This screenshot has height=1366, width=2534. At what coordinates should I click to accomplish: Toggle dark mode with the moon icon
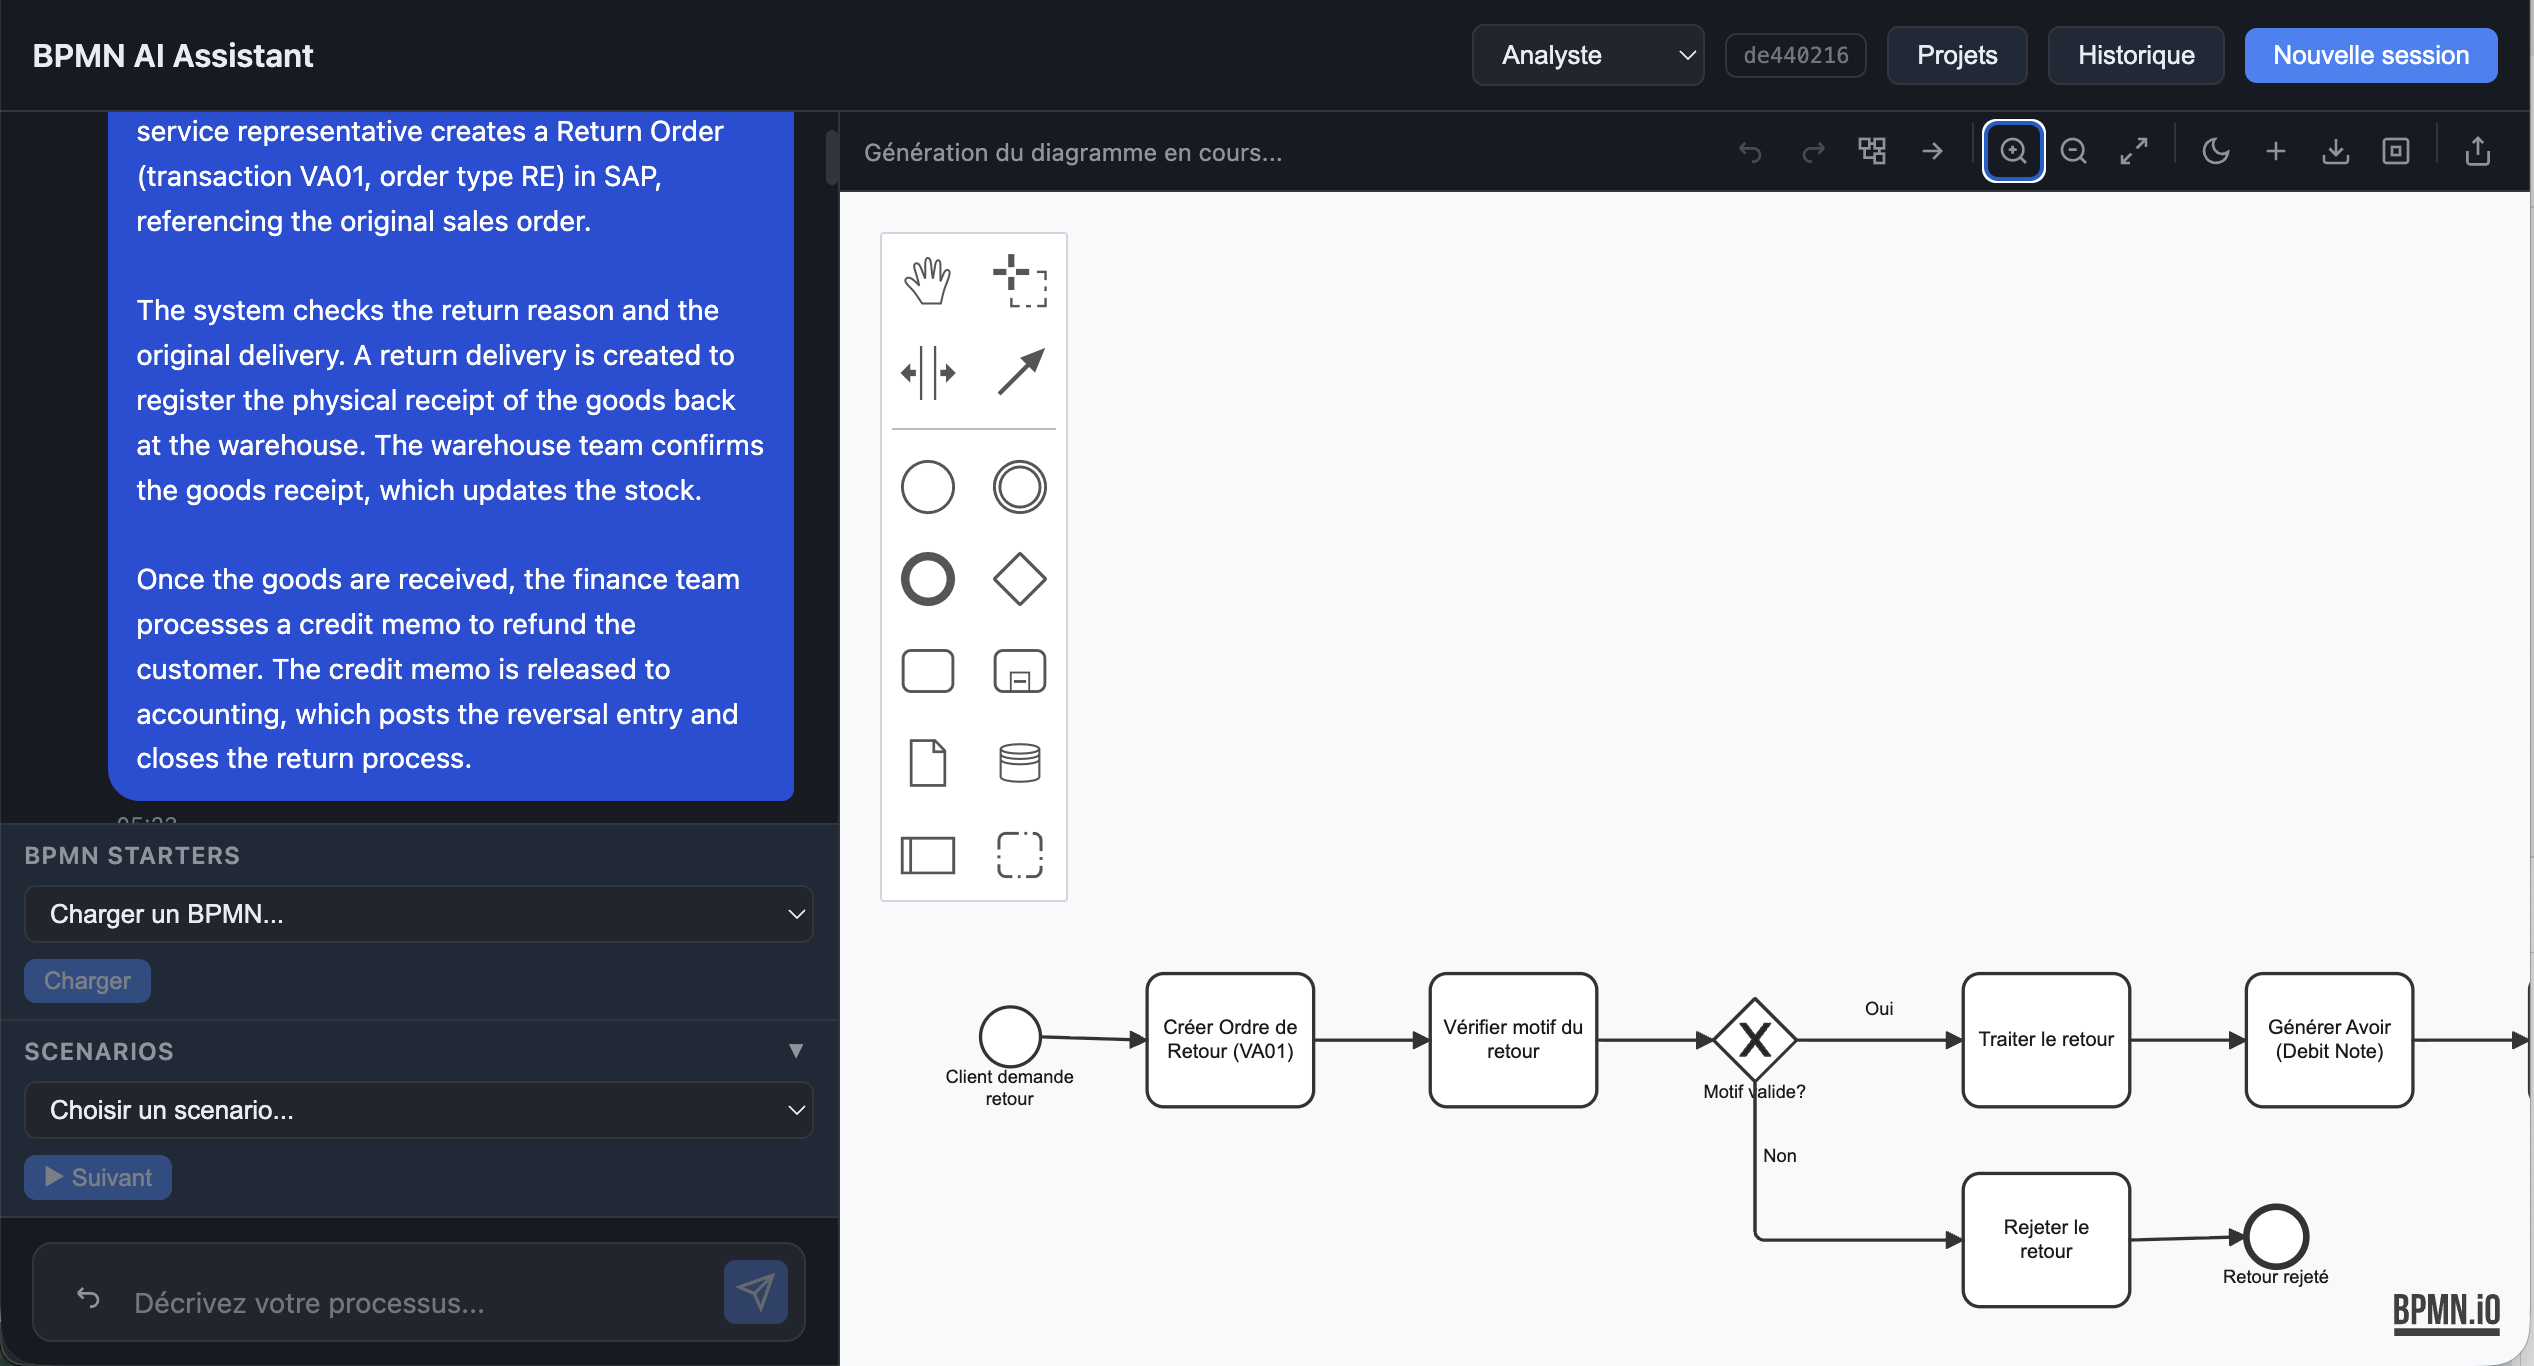pyautogui.click(x=2216, y=151)
